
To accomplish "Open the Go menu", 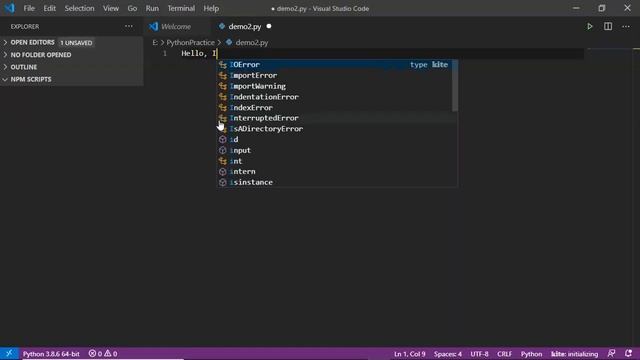I will click(x=132, y=8).
